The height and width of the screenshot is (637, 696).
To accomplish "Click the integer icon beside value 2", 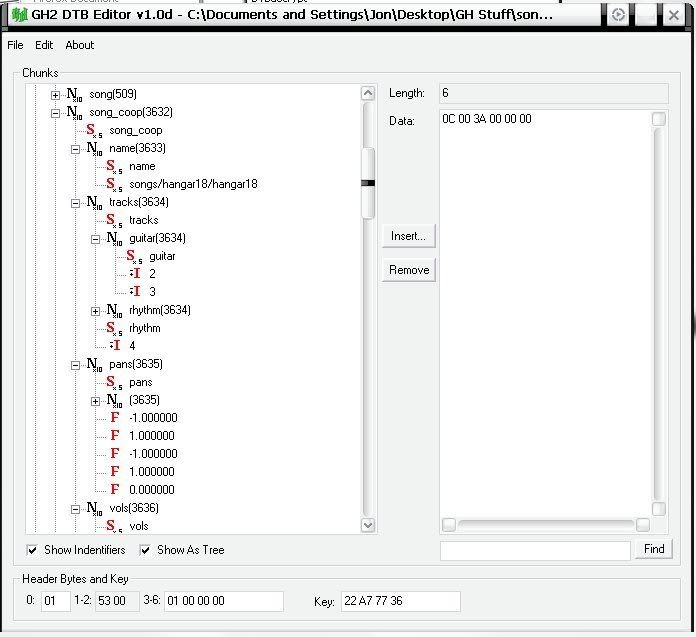I will [x=135, y=274].
